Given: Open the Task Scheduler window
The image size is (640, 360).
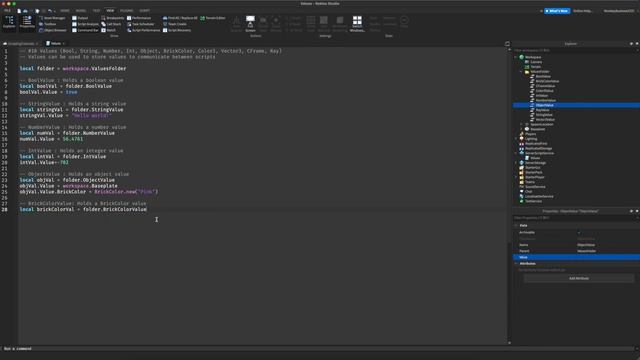Looking at the screenshot, I should pos(141,24).
